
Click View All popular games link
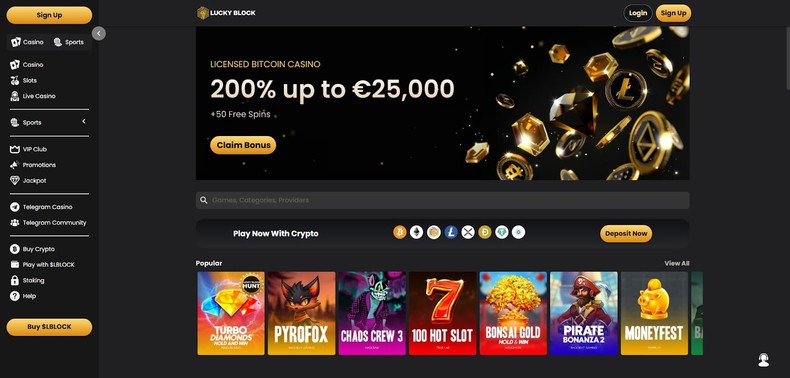pyautogui.click(x=677, y=263)
